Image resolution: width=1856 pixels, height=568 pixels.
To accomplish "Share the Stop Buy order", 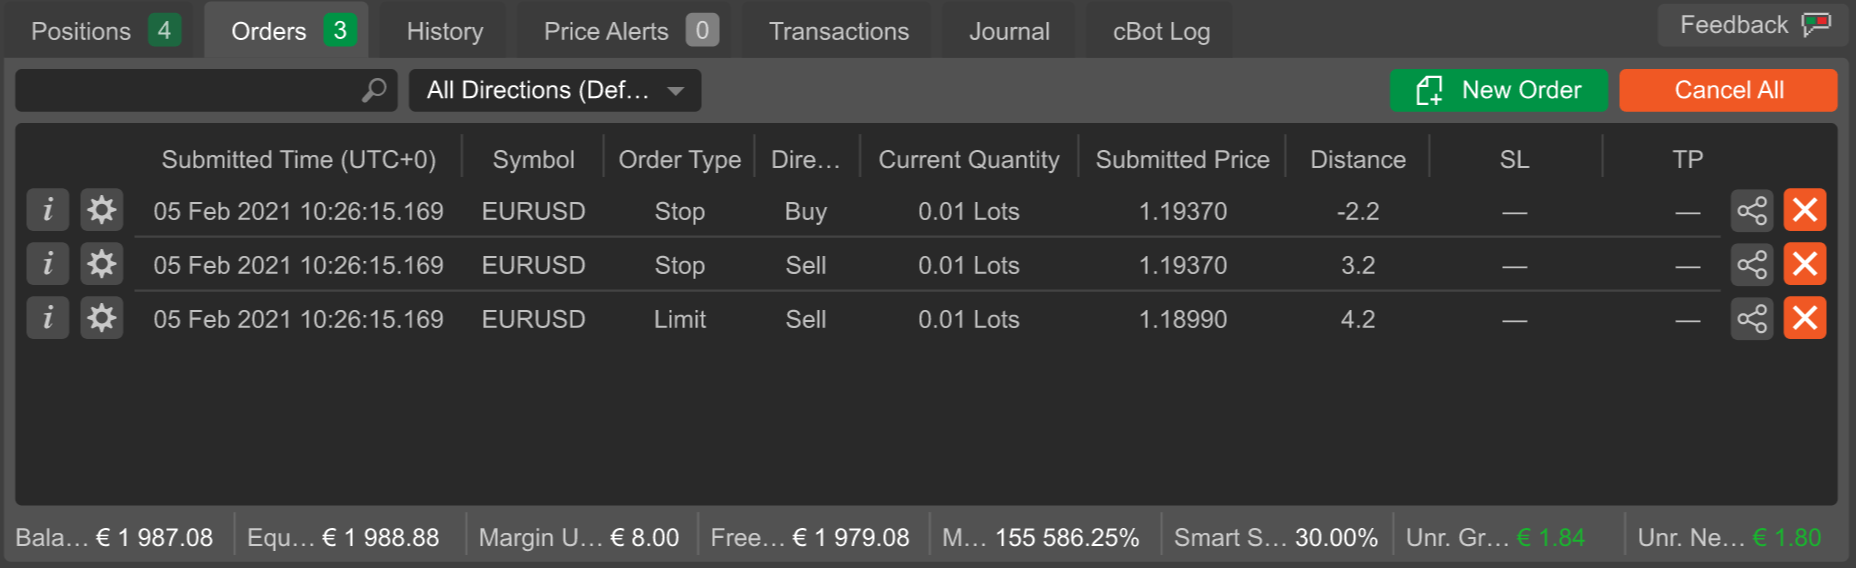I will tap(1752, 210).
